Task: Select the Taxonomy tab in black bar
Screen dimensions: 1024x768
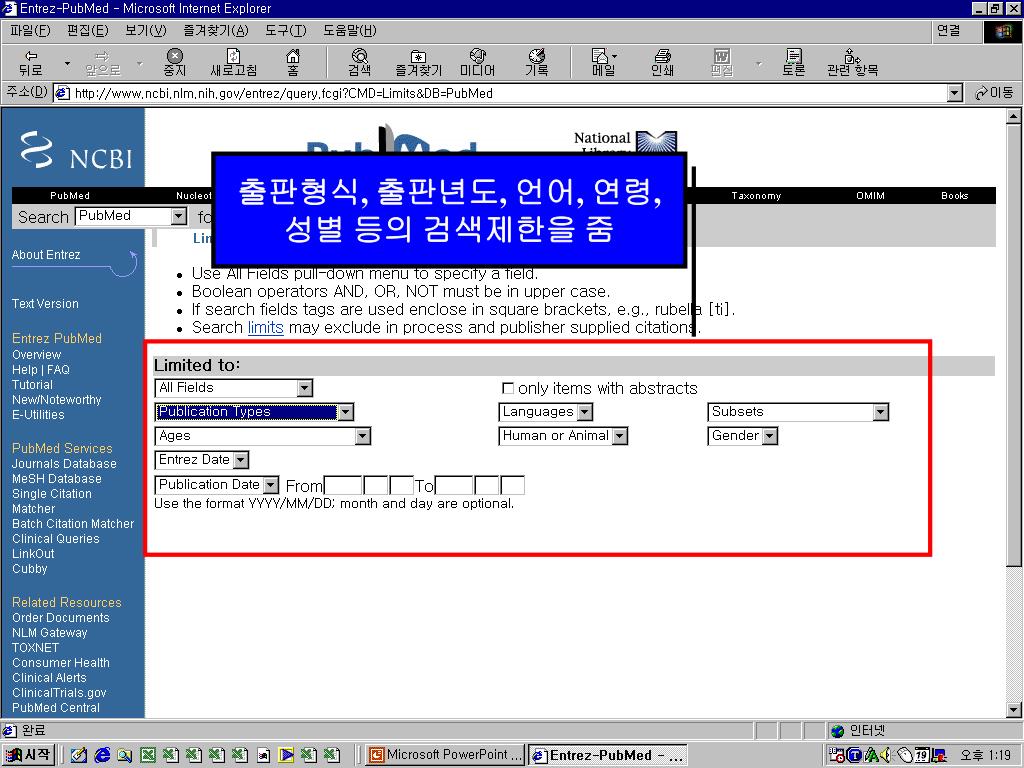Action: 756,195
